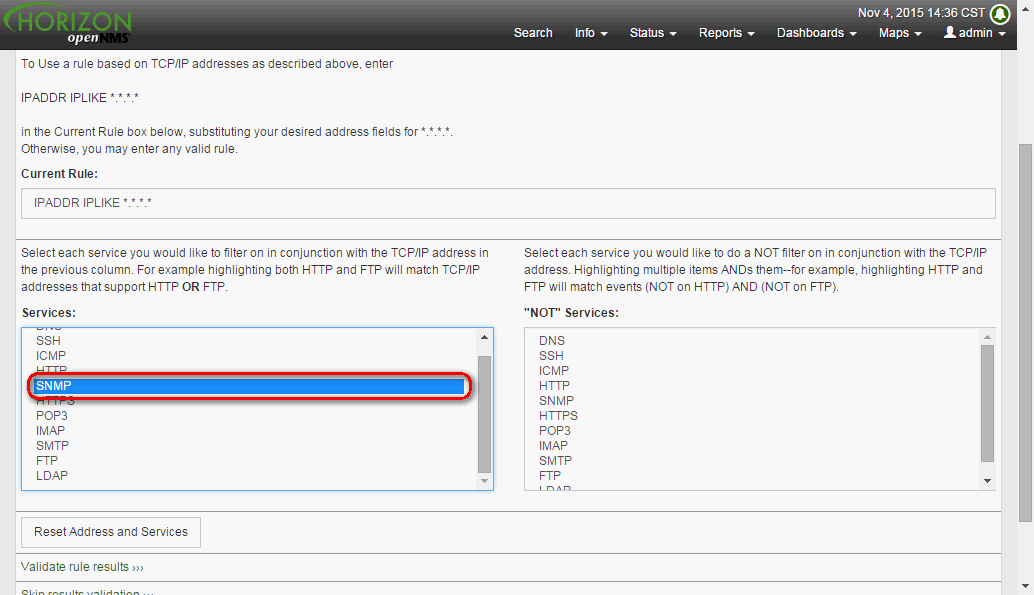Click NOT Services list scrollbar thumb

[987, 404]
